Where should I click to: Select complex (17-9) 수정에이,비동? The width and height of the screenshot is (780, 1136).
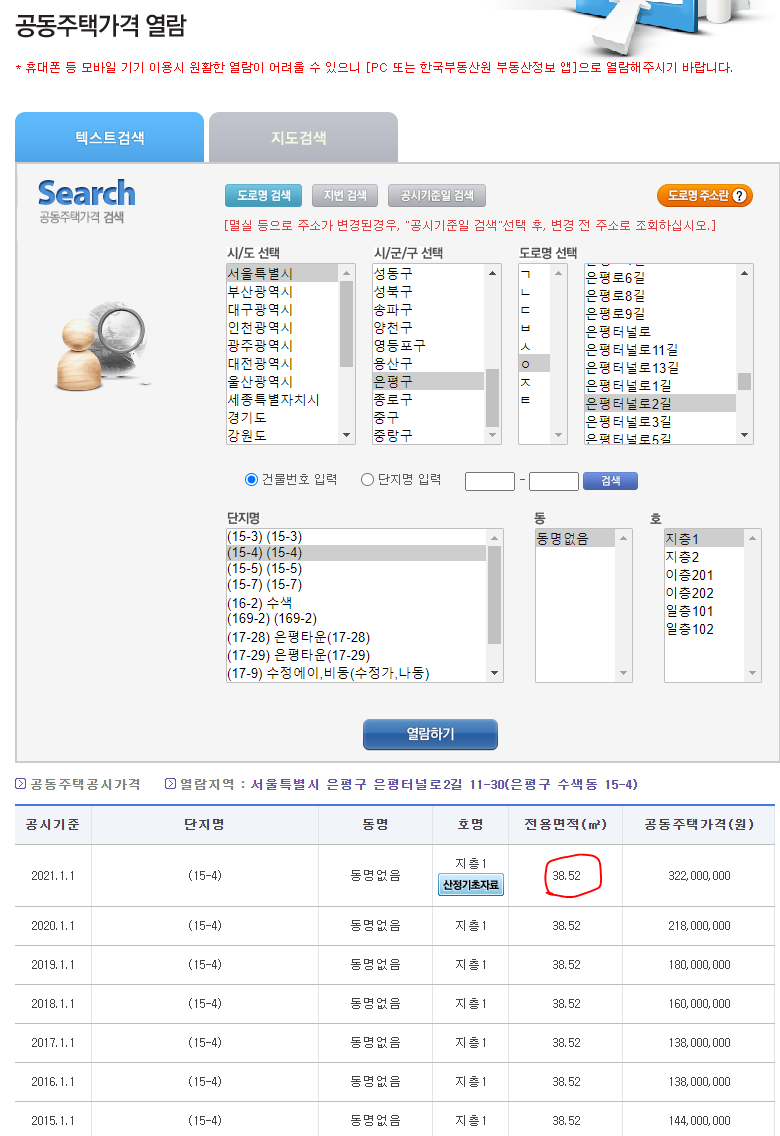coord(356,673)
